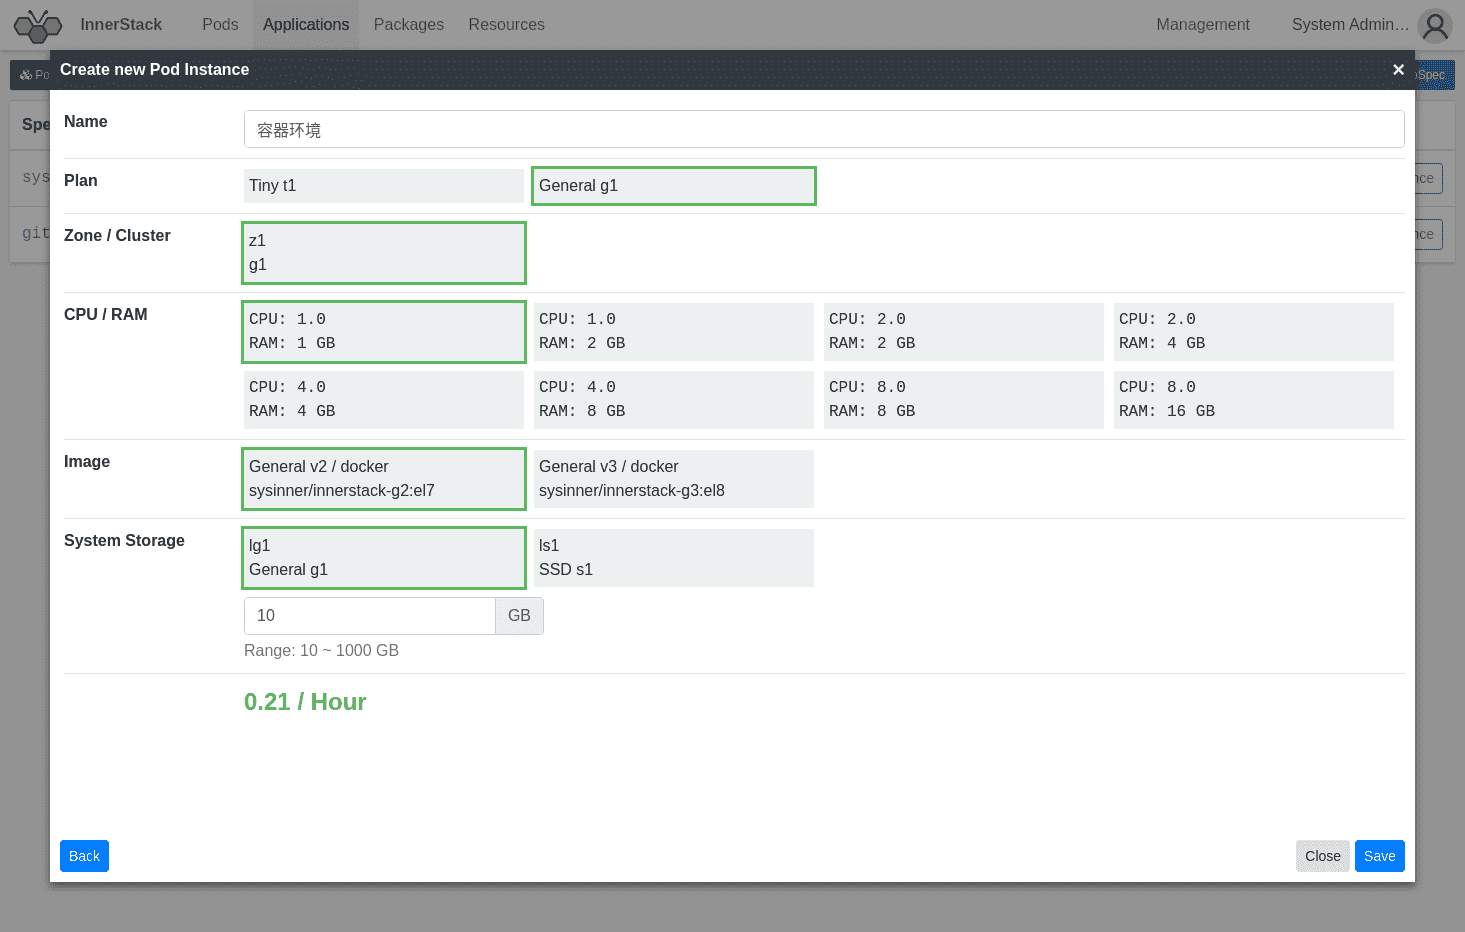Focus the pod Name input field

pos(824,129)
